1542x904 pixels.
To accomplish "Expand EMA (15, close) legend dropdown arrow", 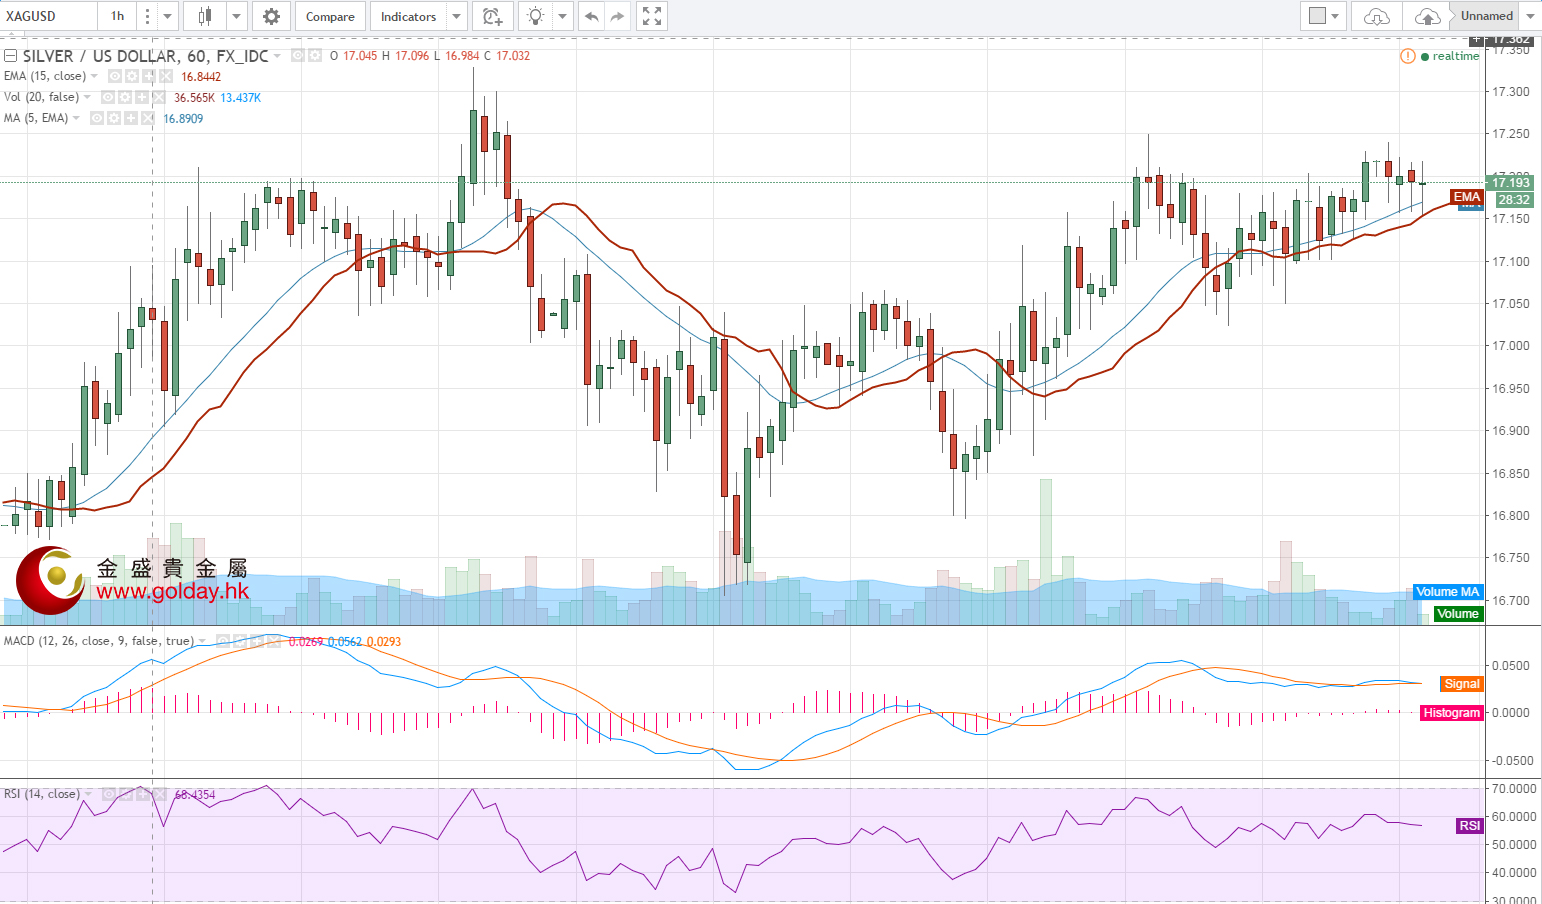I will [x=95, y=76].
